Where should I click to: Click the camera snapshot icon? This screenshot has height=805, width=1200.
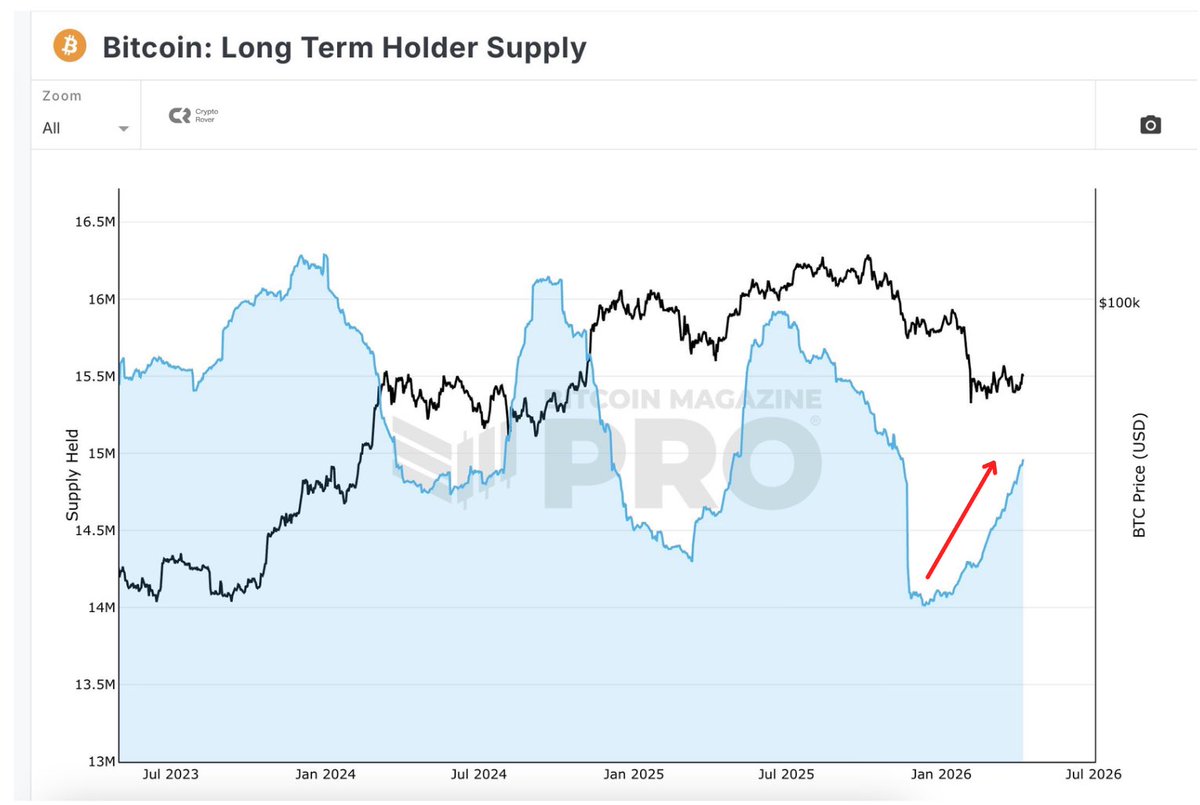click(x=1150, y=125)
